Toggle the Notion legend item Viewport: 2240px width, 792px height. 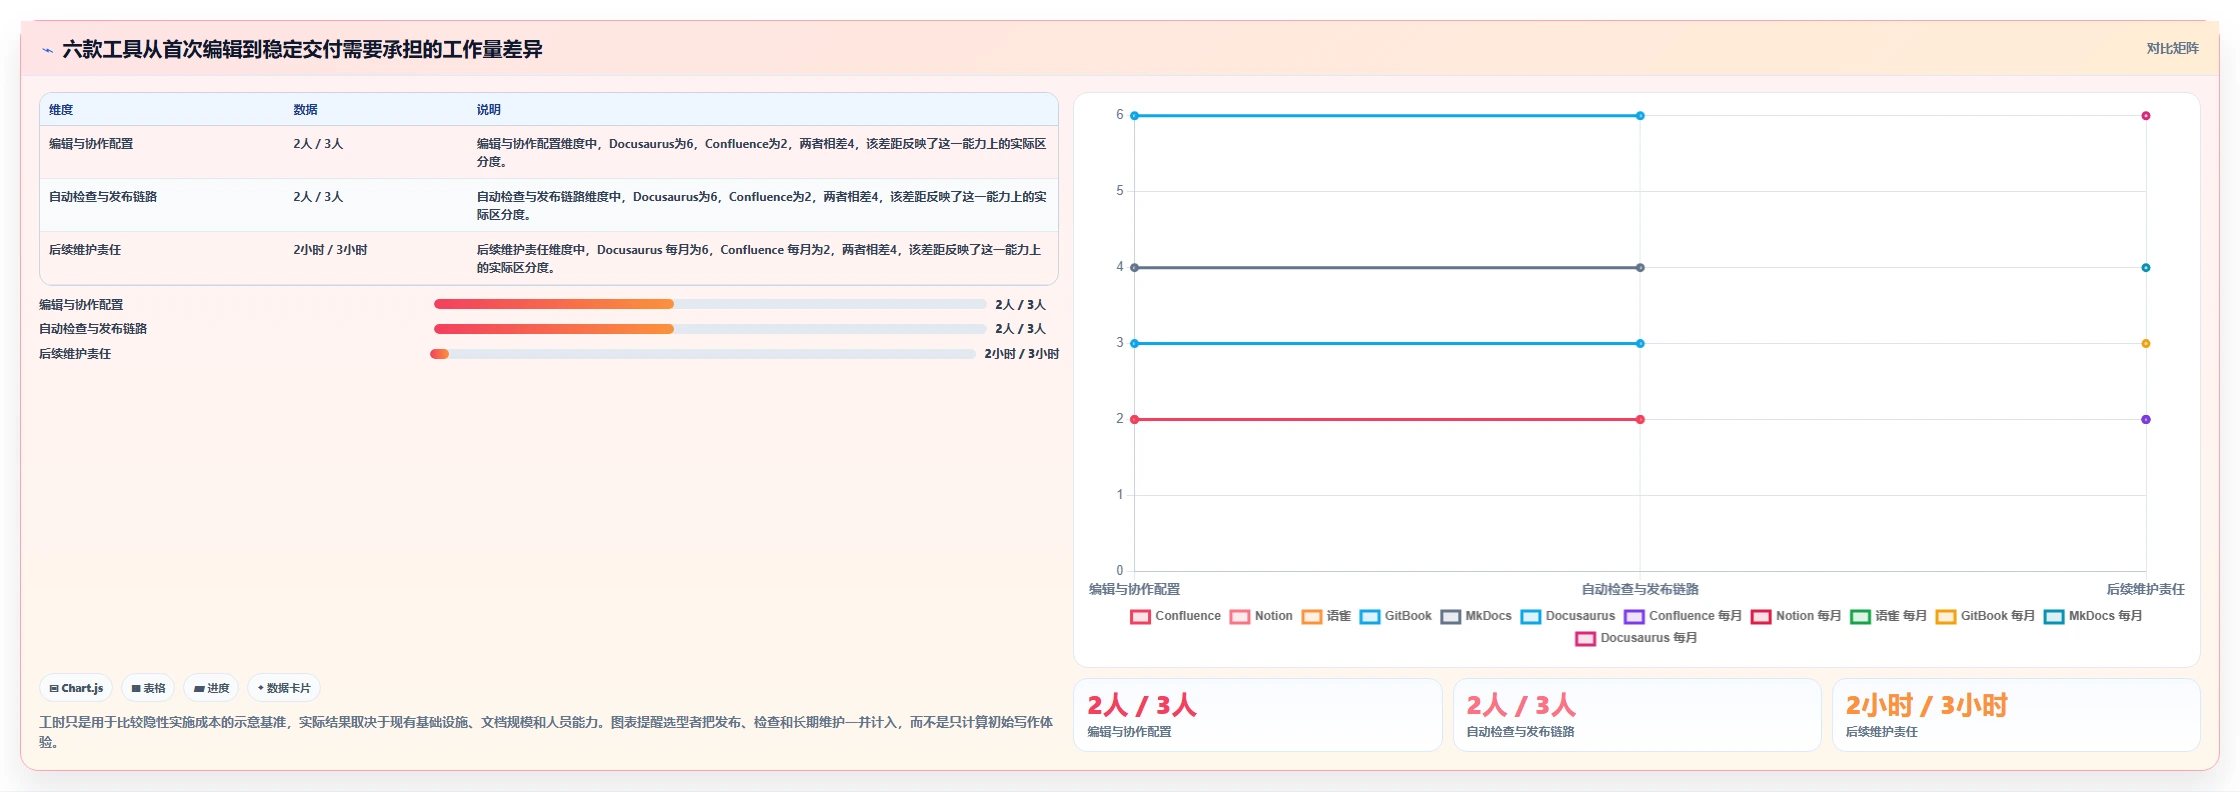(1261, 616)
